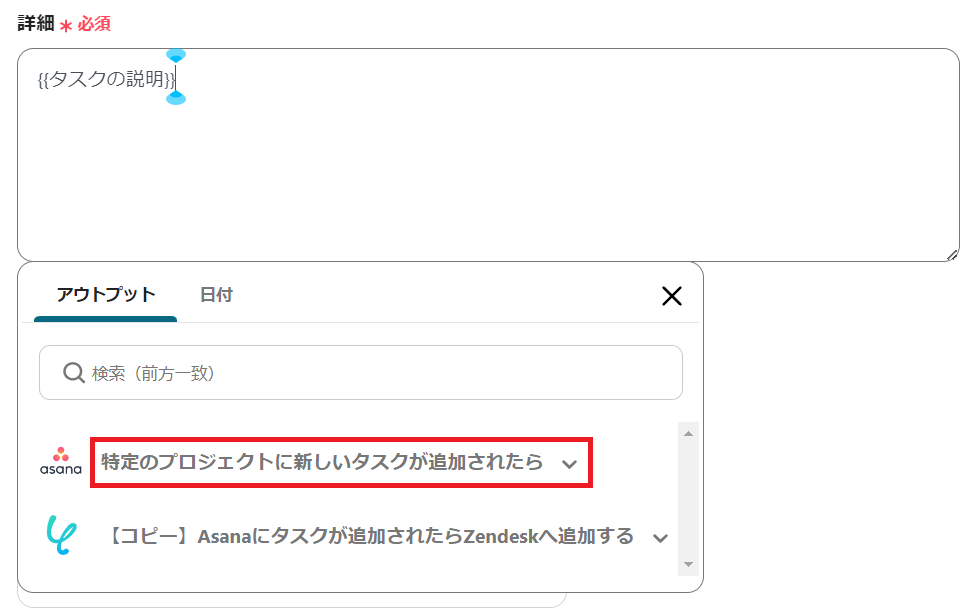This screenshot has width=976, height=610.
Task: Click the 詳細 required field label
Action: click(x=36, y=23)
